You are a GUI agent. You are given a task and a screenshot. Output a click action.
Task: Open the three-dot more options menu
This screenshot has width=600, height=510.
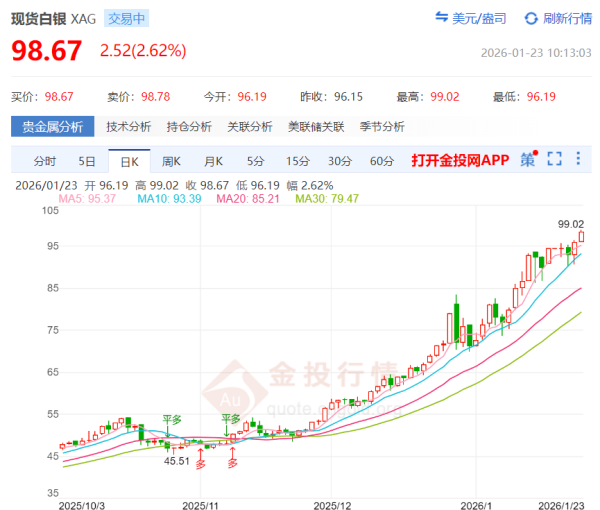tap(578, 158)
